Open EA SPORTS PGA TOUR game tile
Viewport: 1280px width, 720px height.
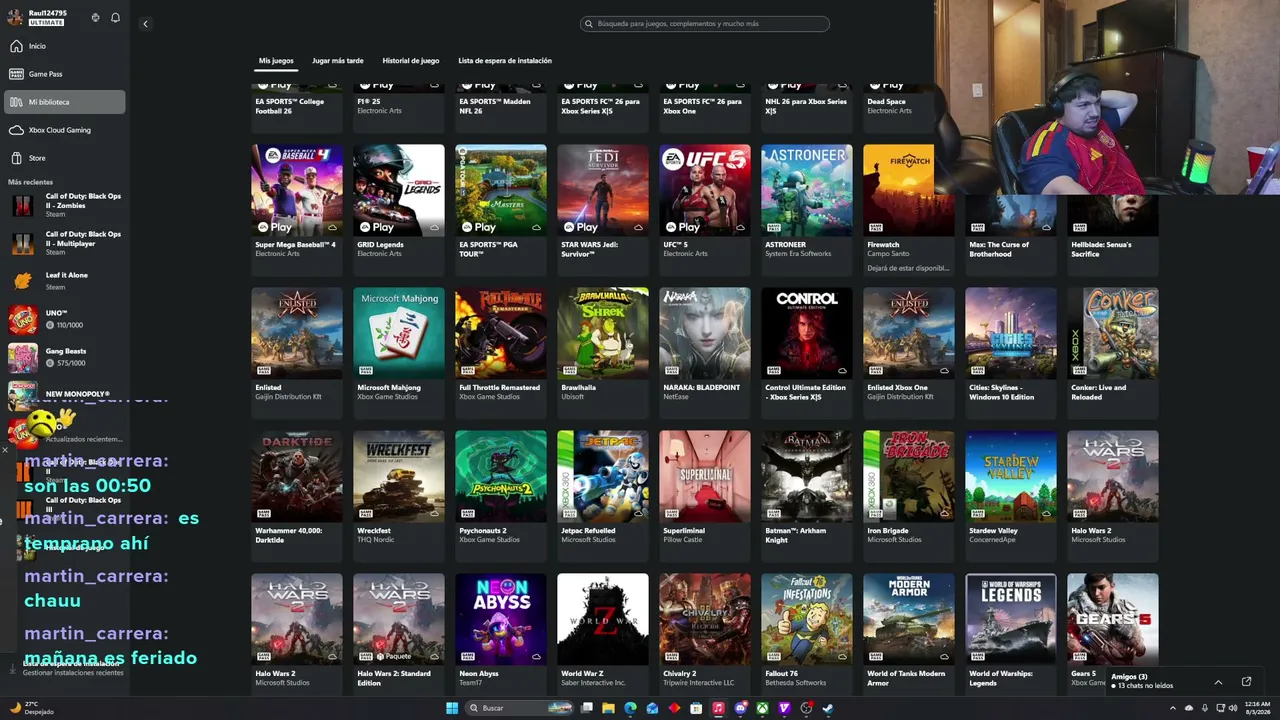[x=501, y=210]
